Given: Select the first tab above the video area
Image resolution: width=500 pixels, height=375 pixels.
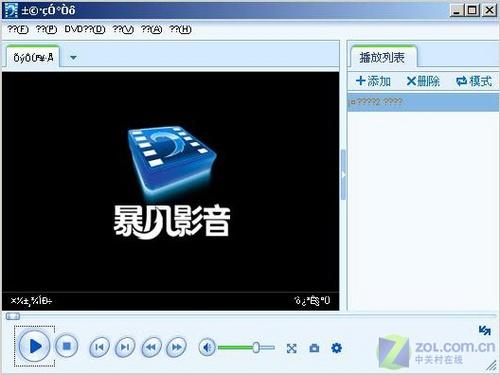Looking at the screenshot, I should tap(33, 57).
